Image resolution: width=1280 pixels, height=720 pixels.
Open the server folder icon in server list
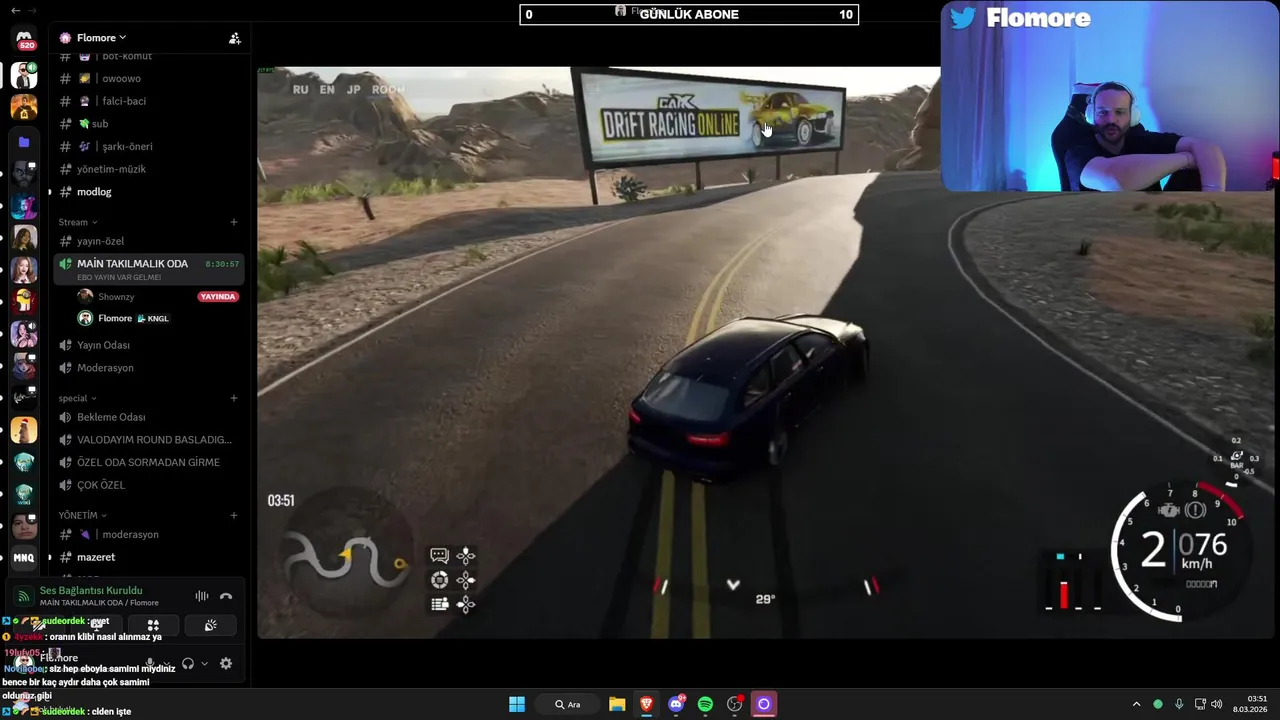tap(24, 142)
